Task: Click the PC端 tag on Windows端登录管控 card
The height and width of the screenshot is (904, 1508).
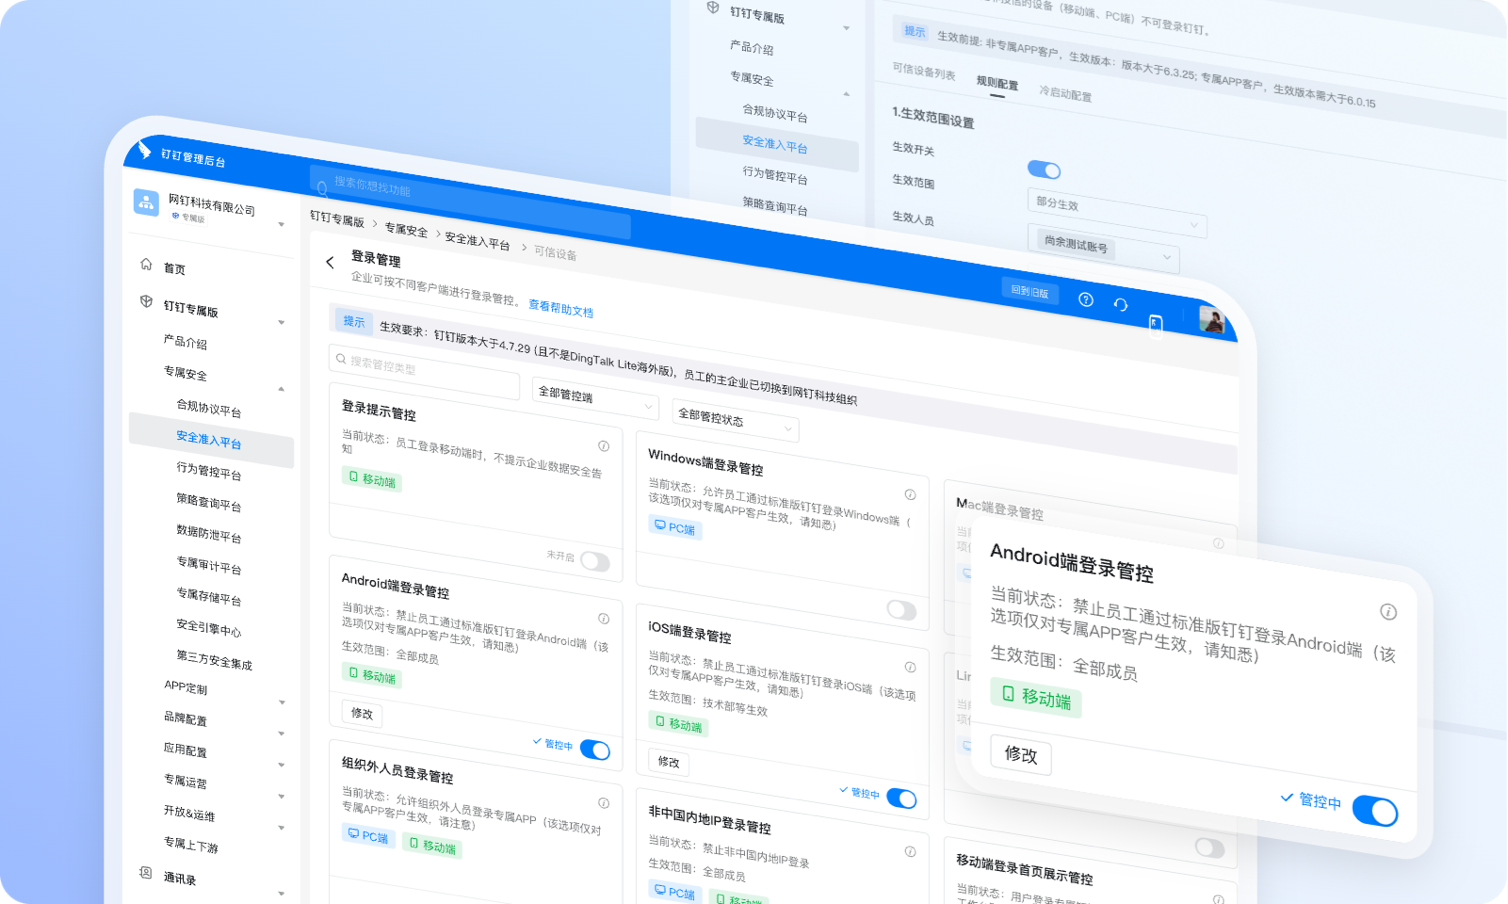Action: click(x=675, y=527)
